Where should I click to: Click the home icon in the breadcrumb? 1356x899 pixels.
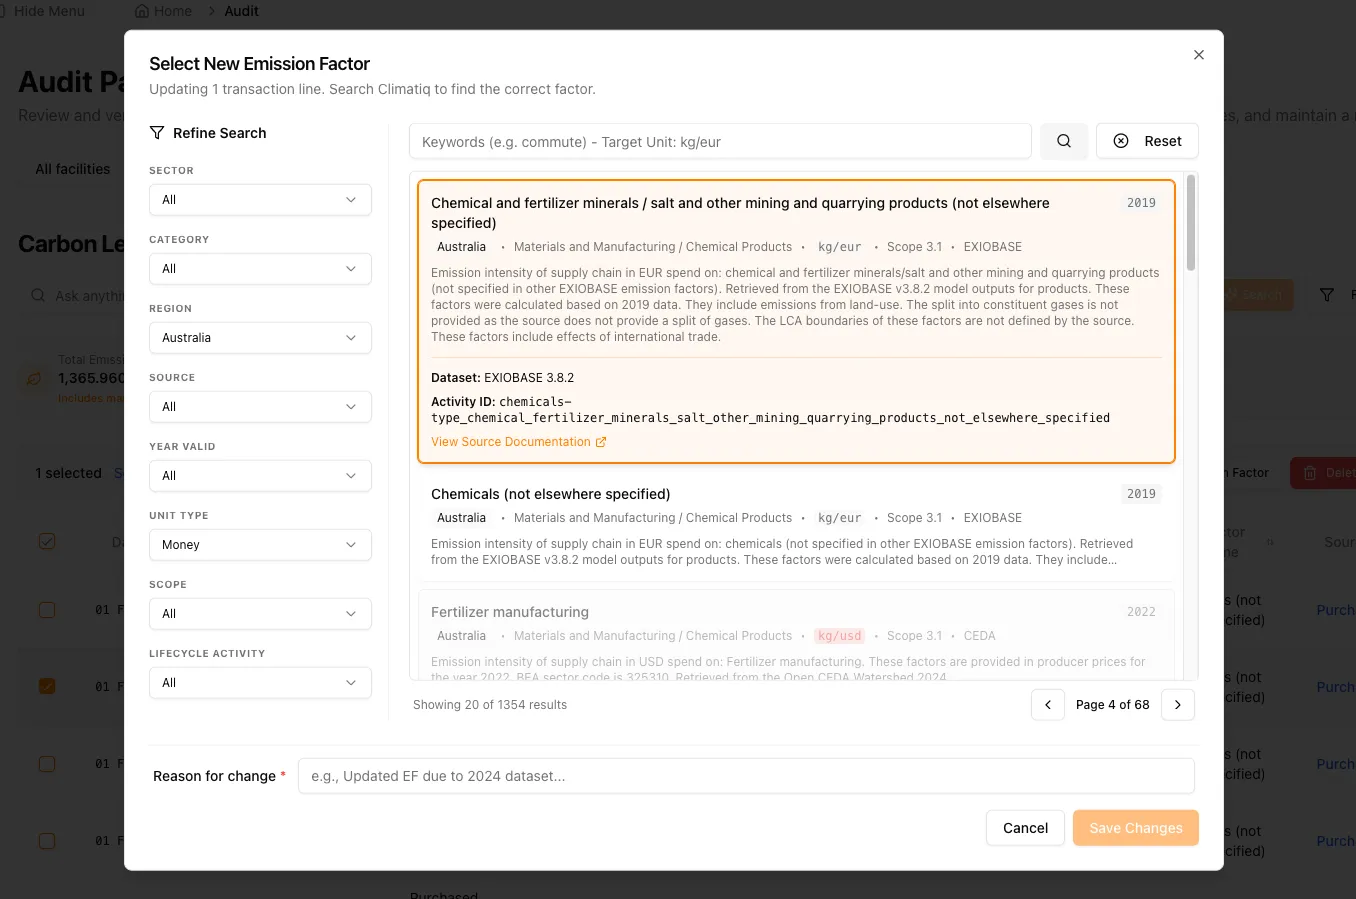point(140,11)
